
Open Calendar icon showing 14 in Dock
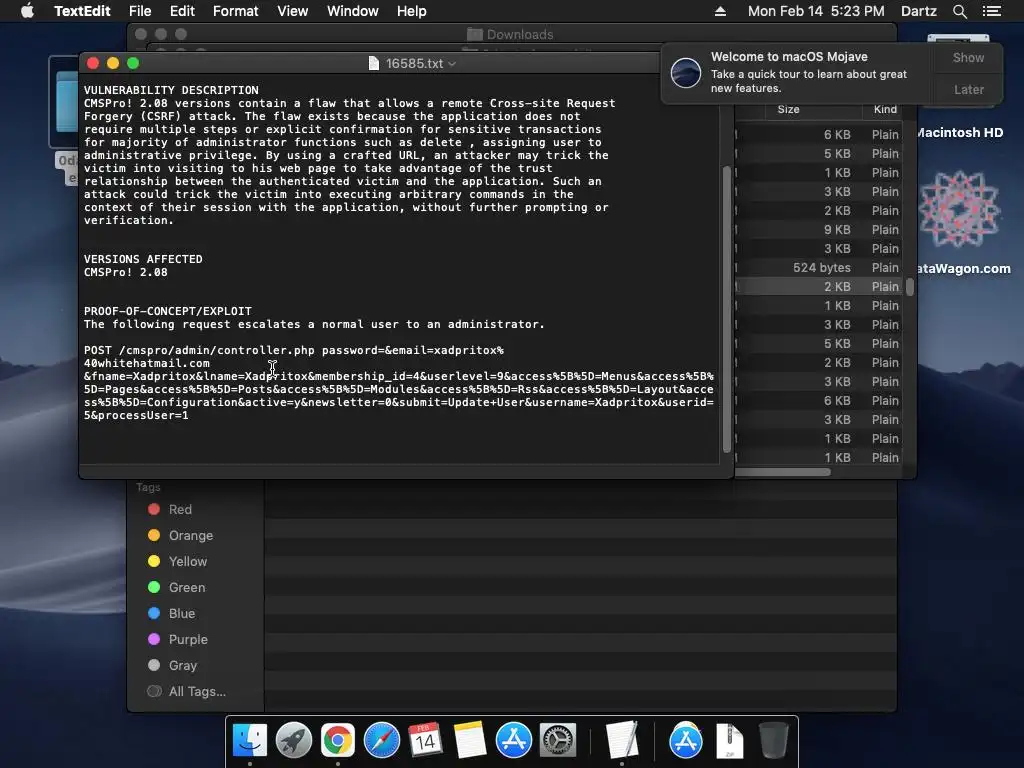pos(425,741)
